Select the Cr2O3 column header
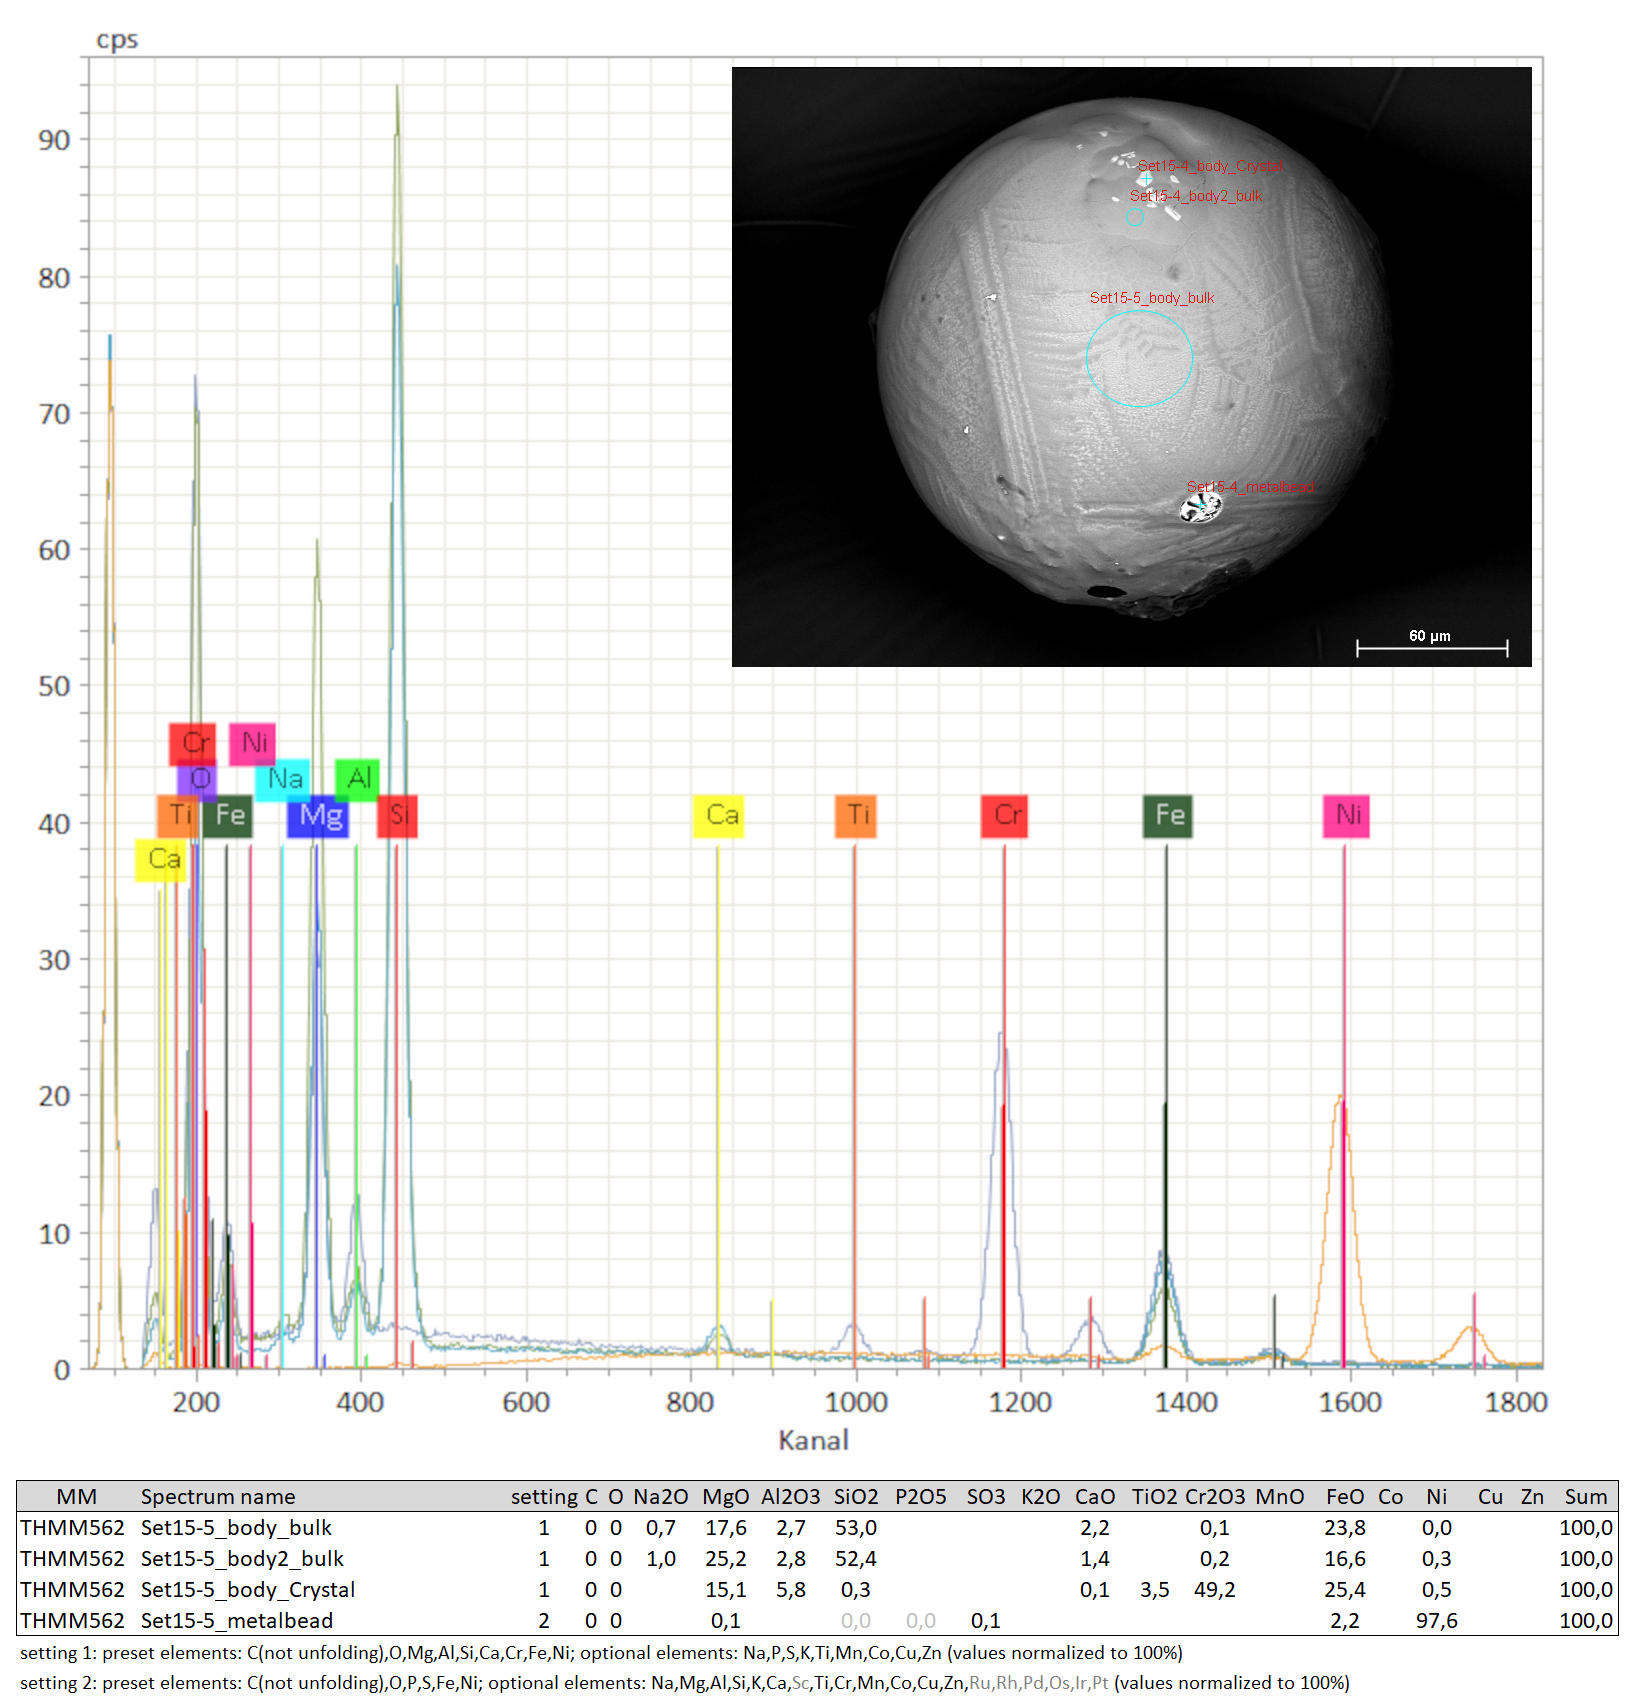This screenshot has width=1640, height=1706. [x=1214, y=1496]
